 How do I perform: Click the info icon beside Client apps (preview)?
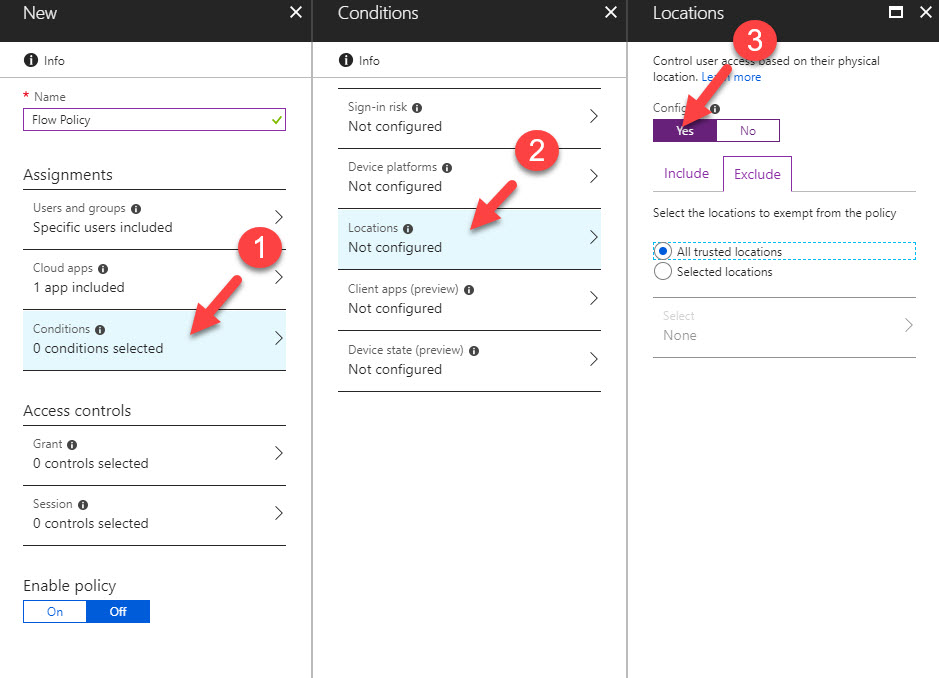click(469, 290)
